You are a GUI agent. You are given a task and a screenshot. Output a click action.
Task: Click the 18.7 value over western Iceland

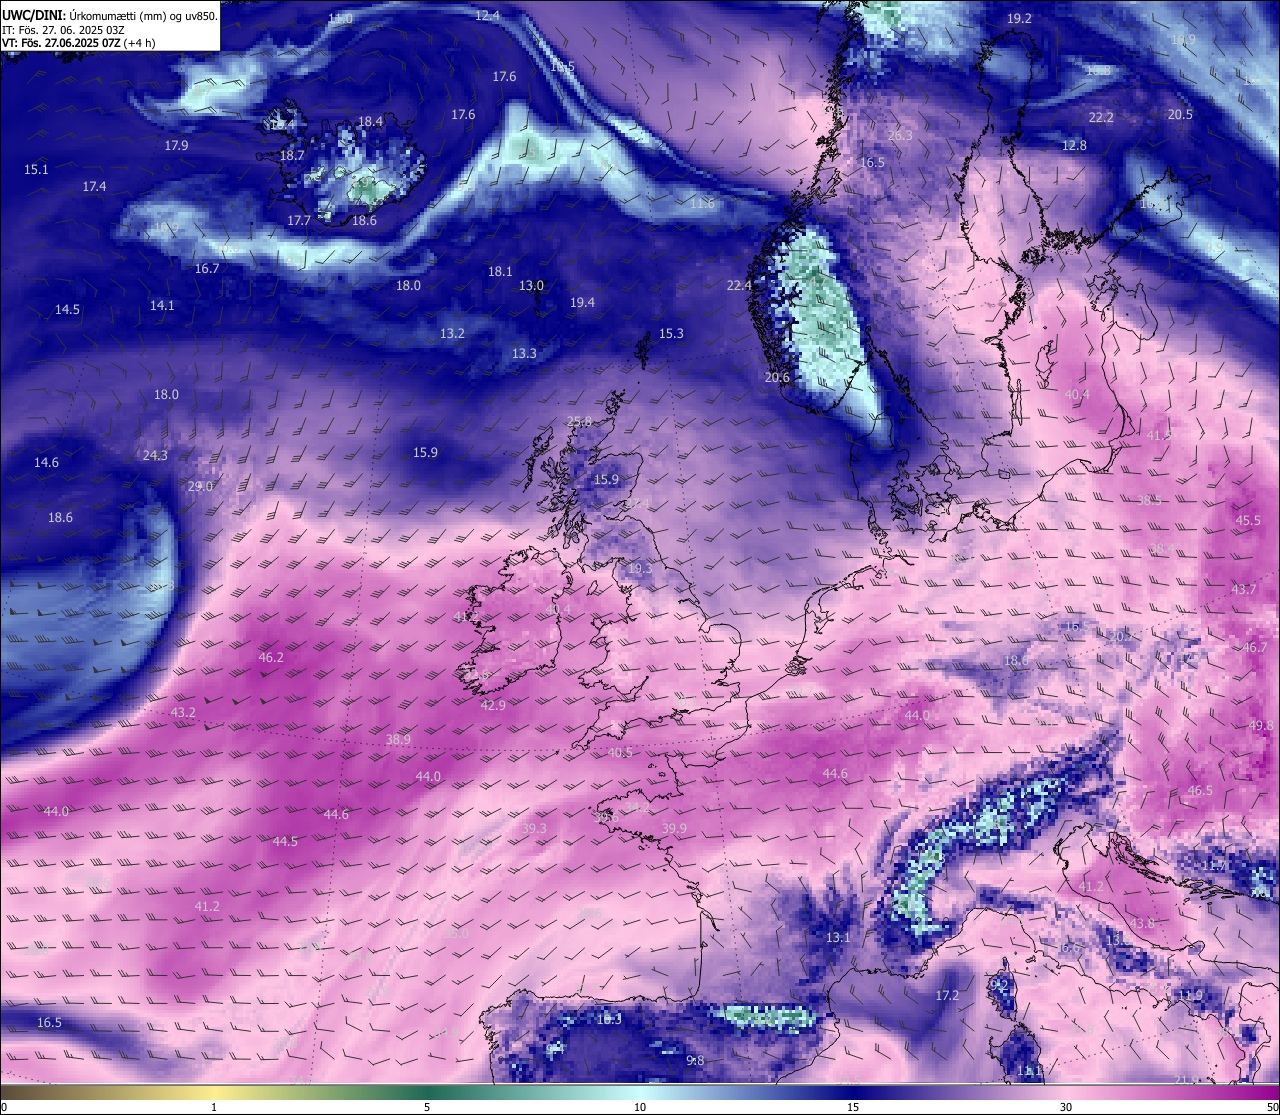coord(292,155)
